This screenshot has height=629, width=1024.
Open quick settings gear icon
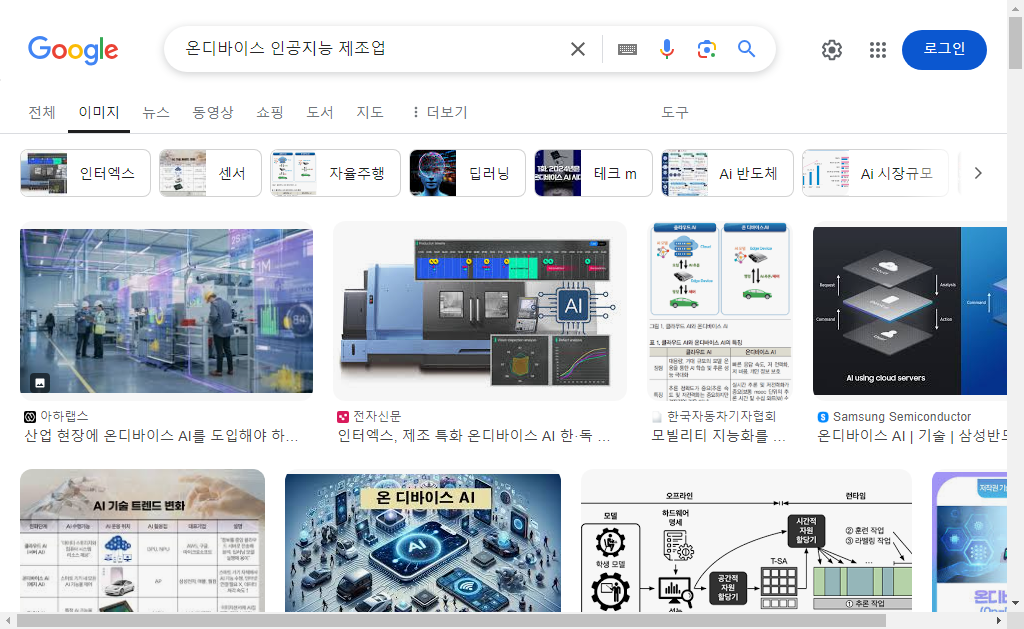(831, 50)
